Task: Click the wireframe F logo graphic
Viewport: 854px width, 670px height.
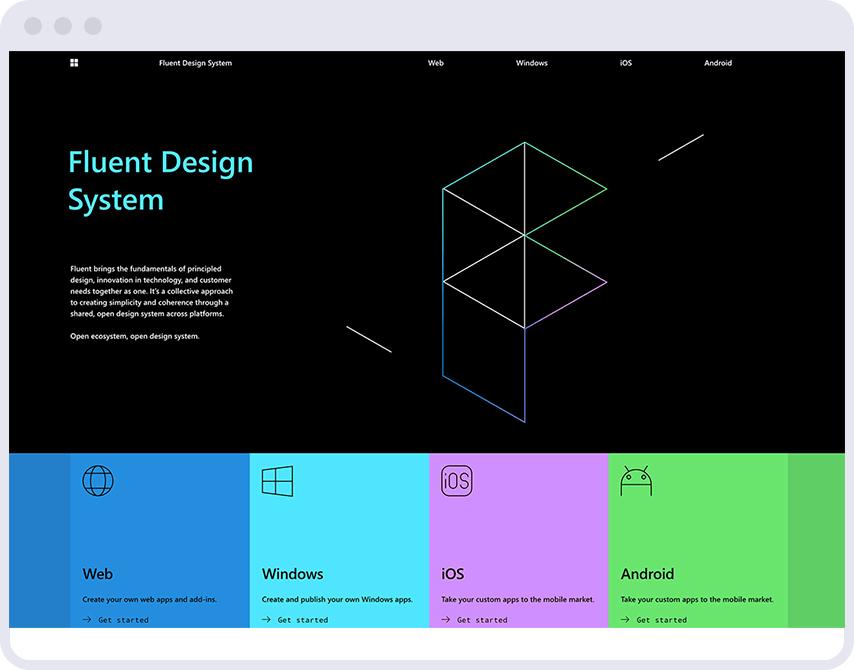Action: 524,282
